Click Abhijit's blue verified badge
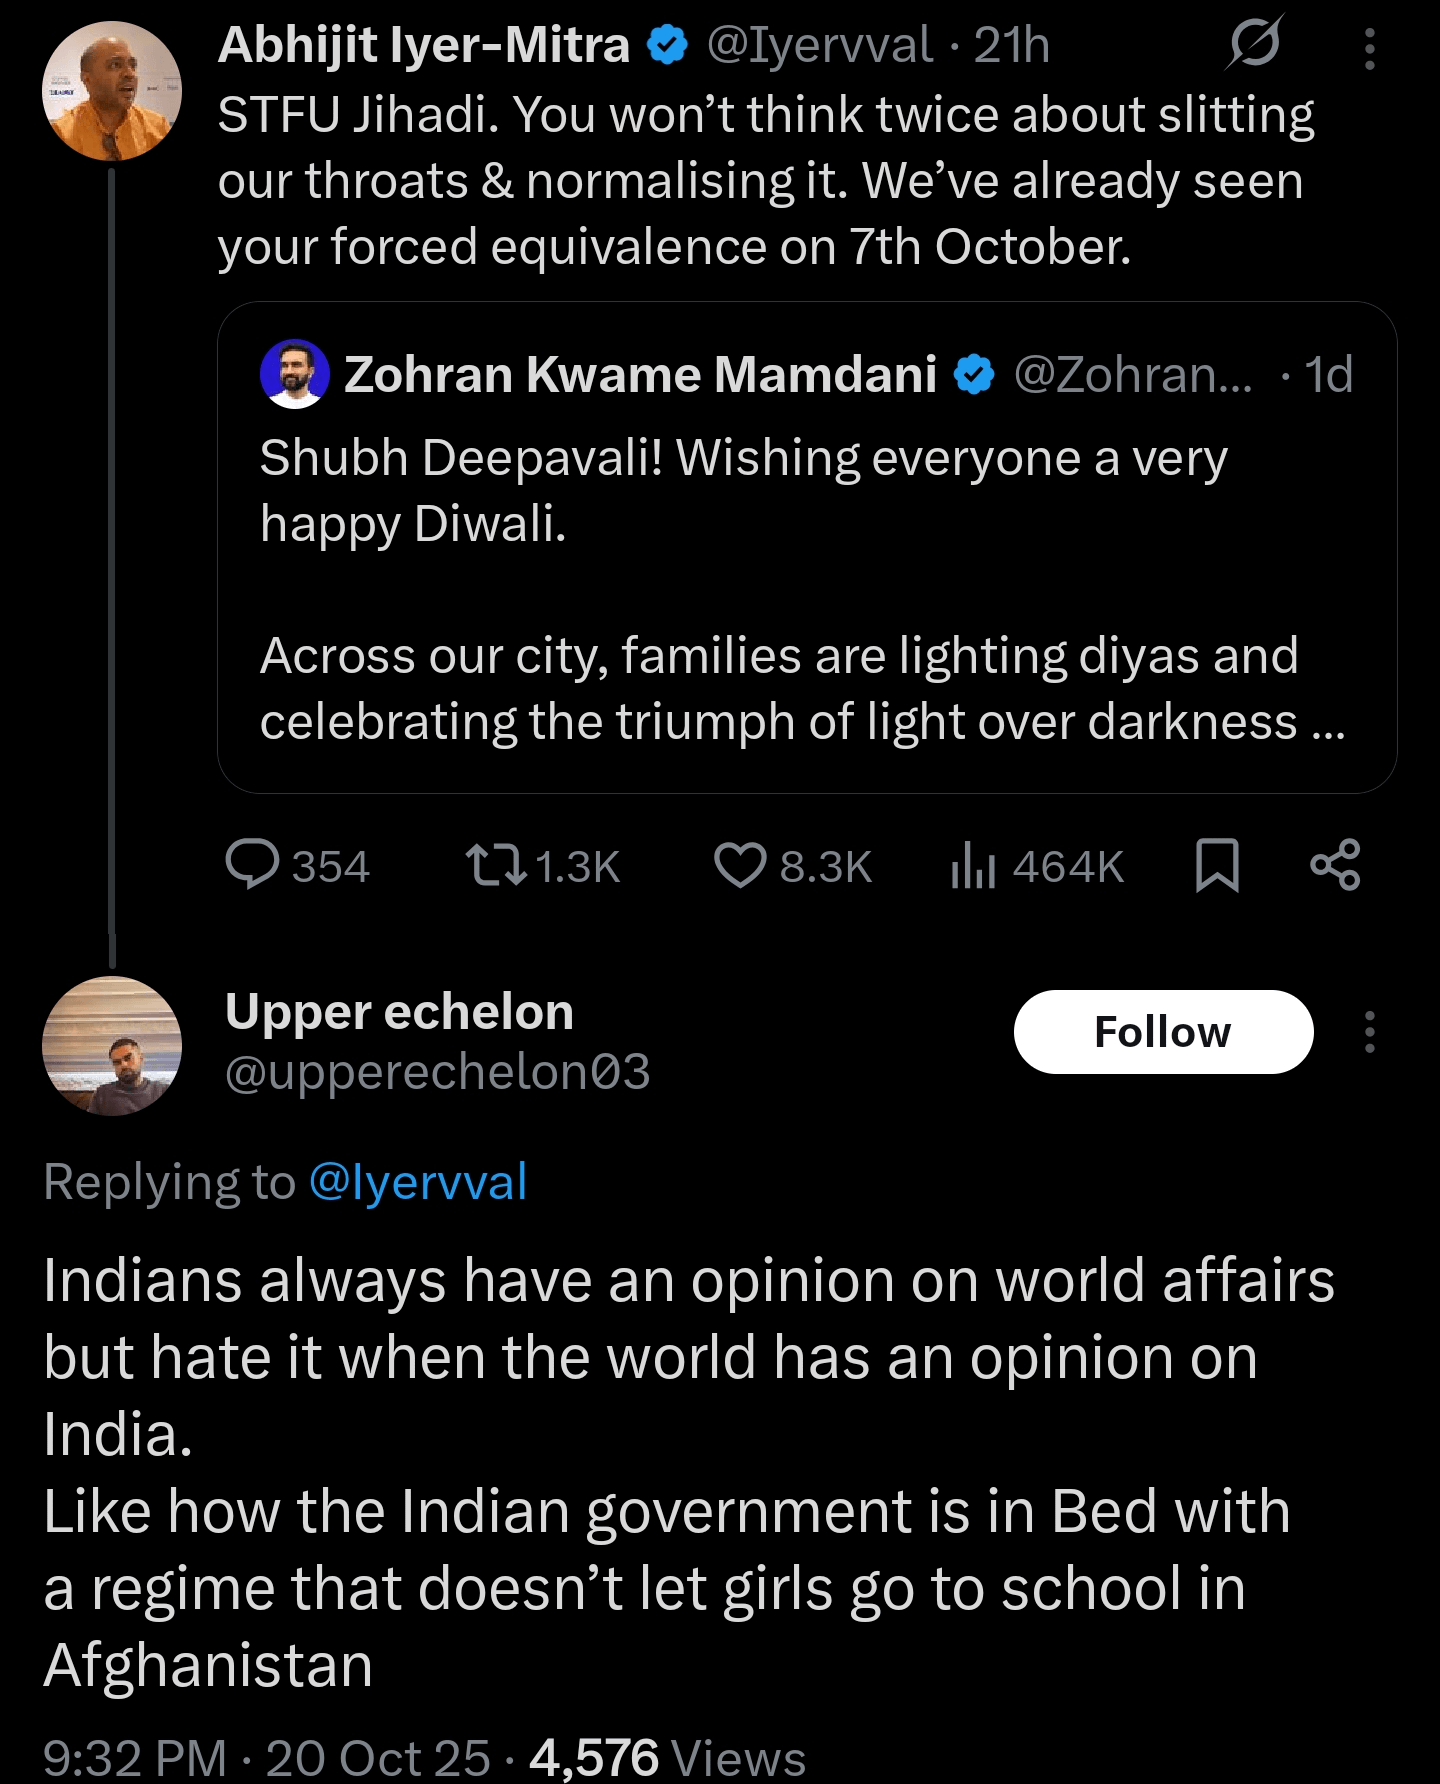This screenshot has width=1440, height=1784. tap(667, 45)
